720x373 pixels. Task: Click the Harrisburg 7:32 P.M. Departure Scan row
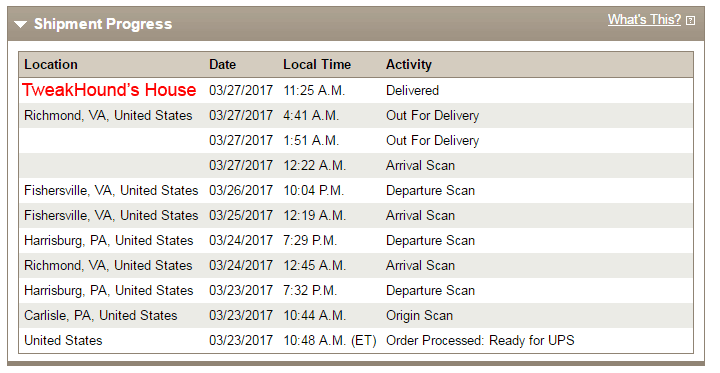point(356,290)
